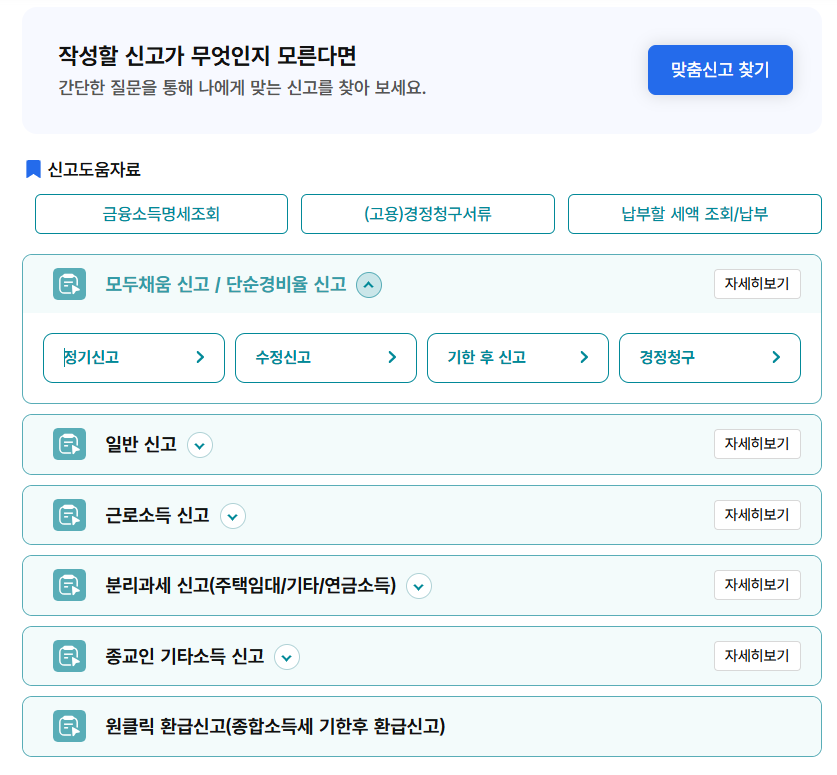The width and height of the screenshot is (837, 775).
Task: Select 경정청구 option
Action: (x=709, y=358)
